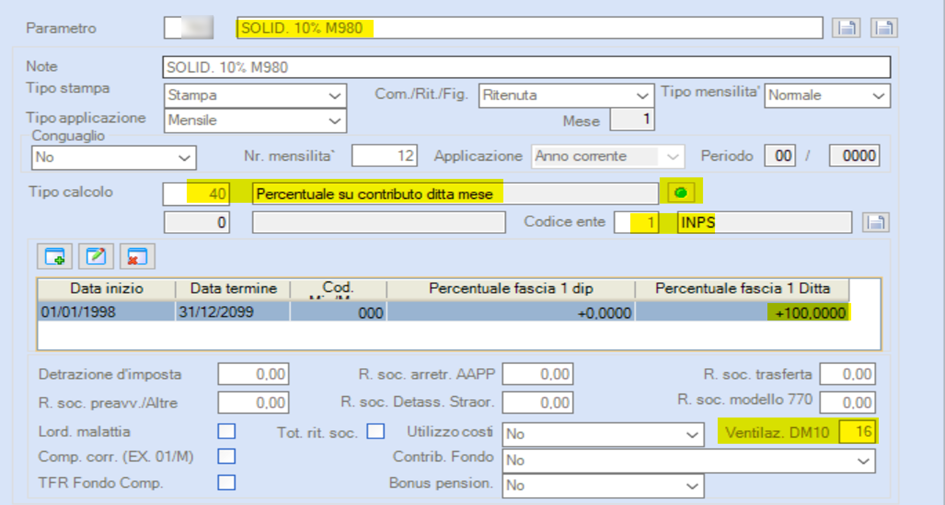
Task: Open the Tipo stampa dropdown
Action: pyautogui.click(x=256, y=95)
